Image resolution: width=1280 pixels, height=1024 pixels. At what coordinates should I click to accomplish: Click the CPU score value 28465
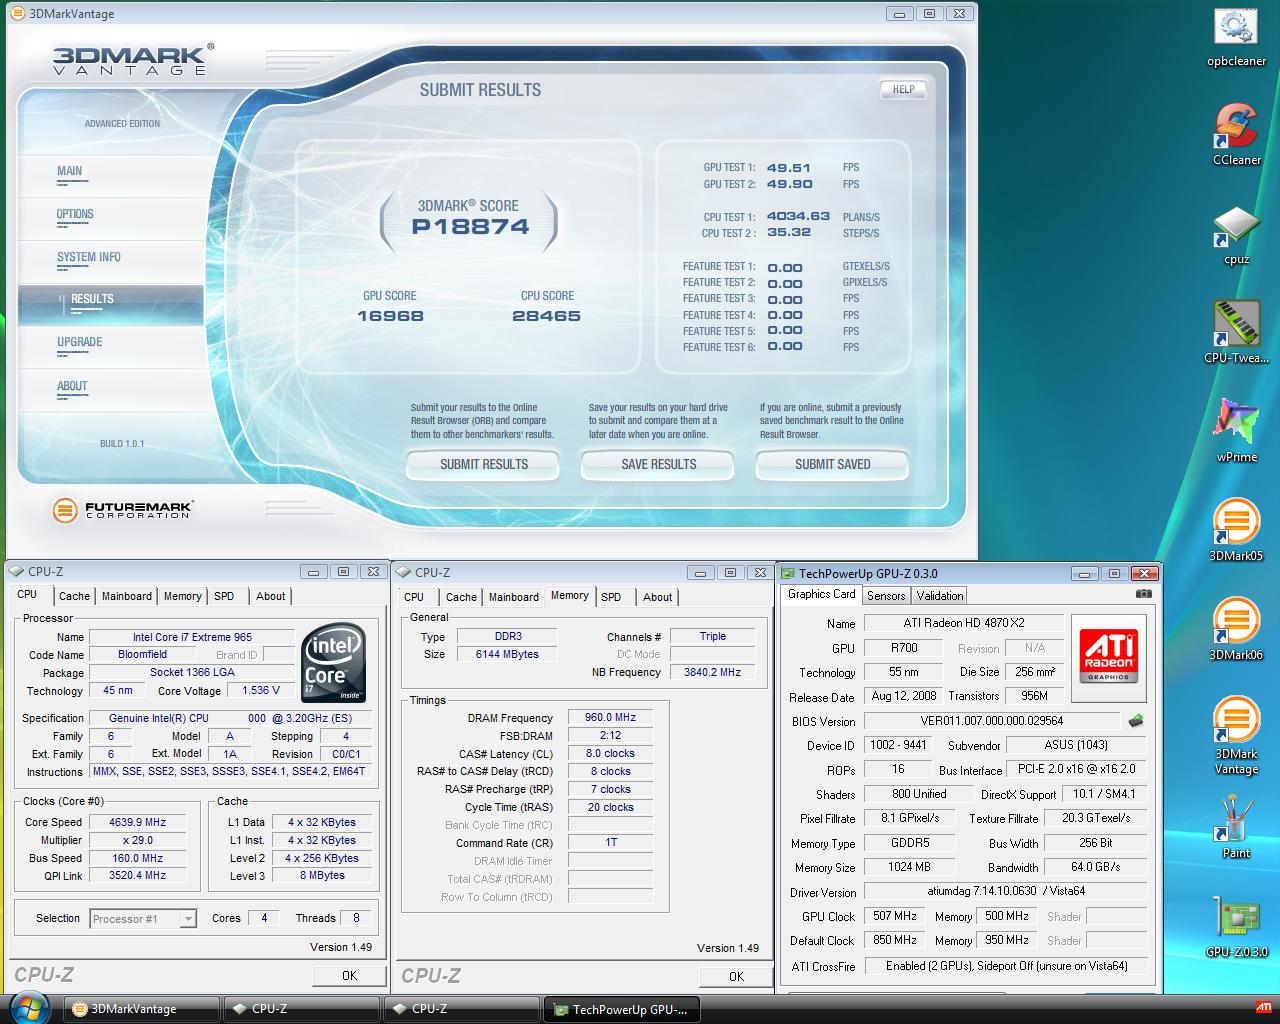[x=546, y=316]
